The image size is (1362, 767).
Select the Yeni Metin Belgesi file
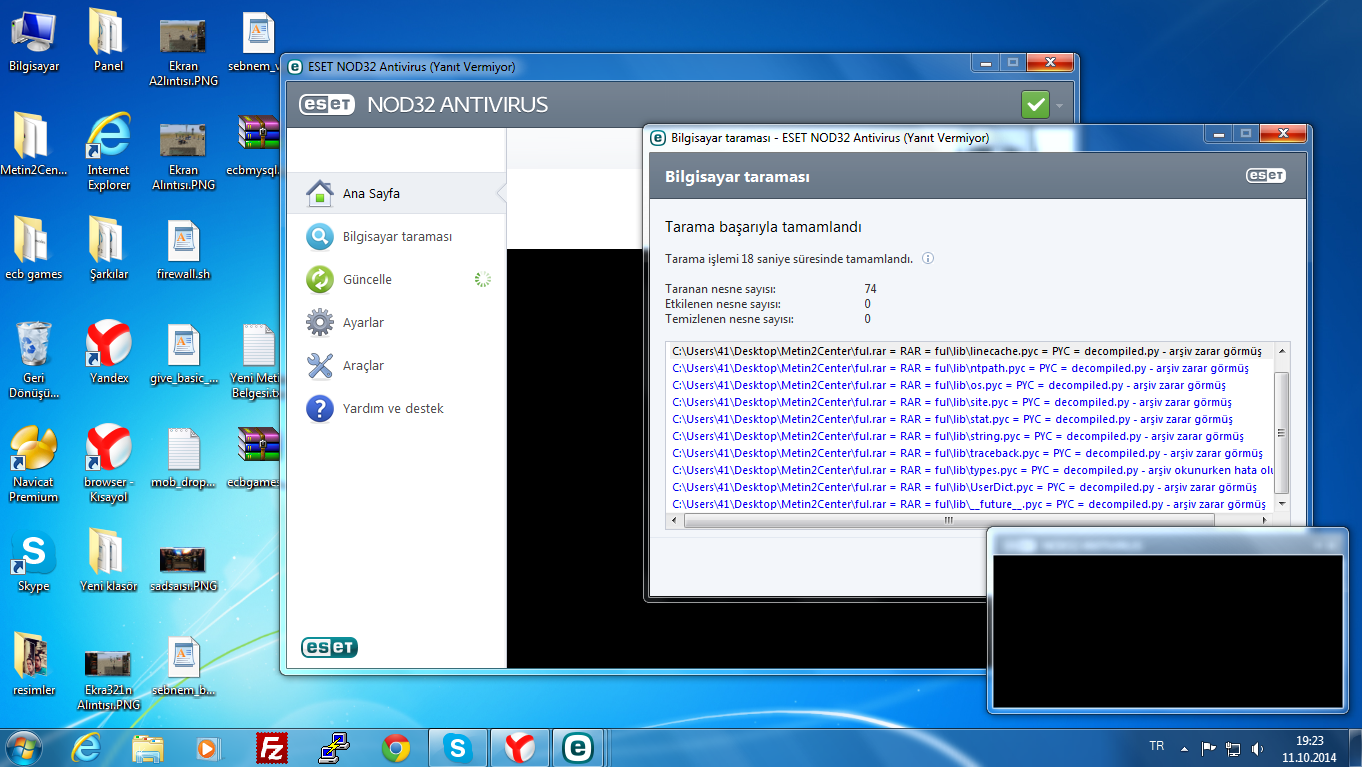click(258, 360)
